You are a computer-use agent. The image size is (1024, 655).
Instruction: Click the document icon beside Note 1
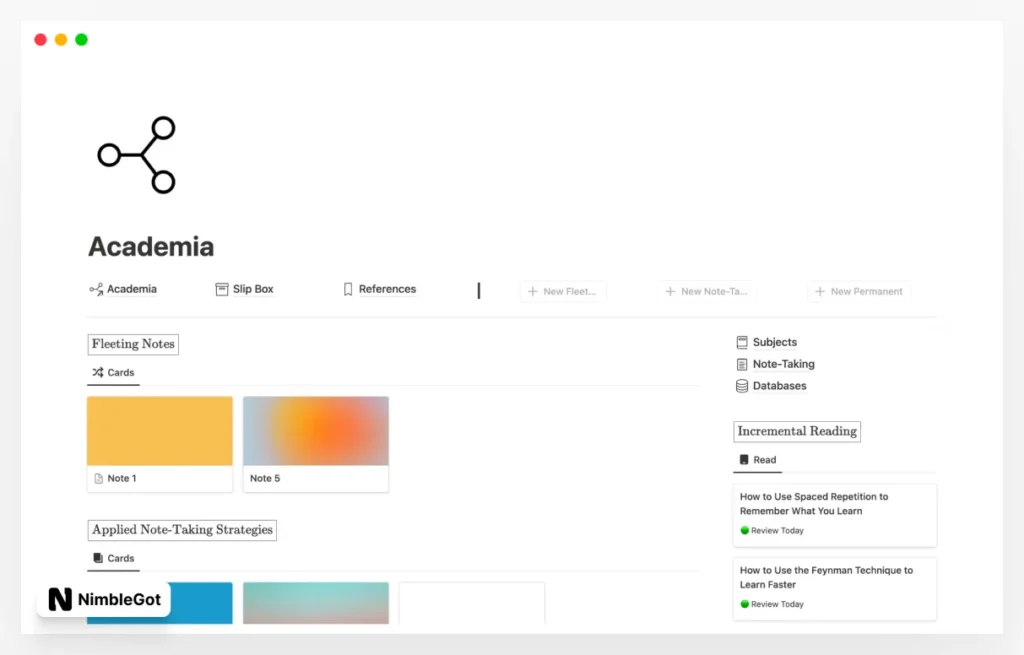click(x=98, y=479)
